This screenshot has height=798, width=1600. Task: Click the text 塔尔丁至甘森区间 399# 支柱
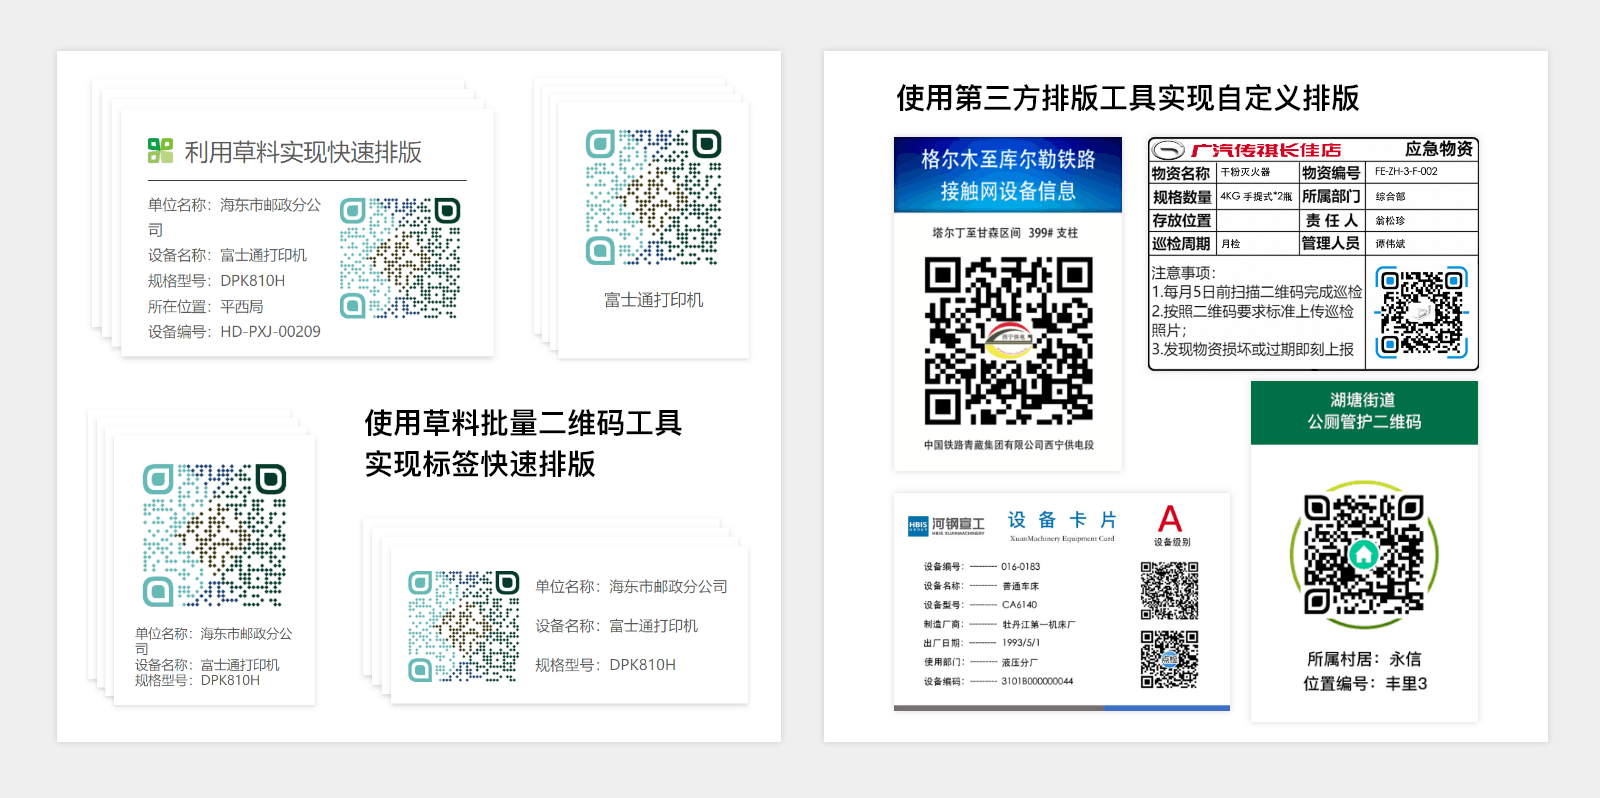click(x=1005, y=233)
